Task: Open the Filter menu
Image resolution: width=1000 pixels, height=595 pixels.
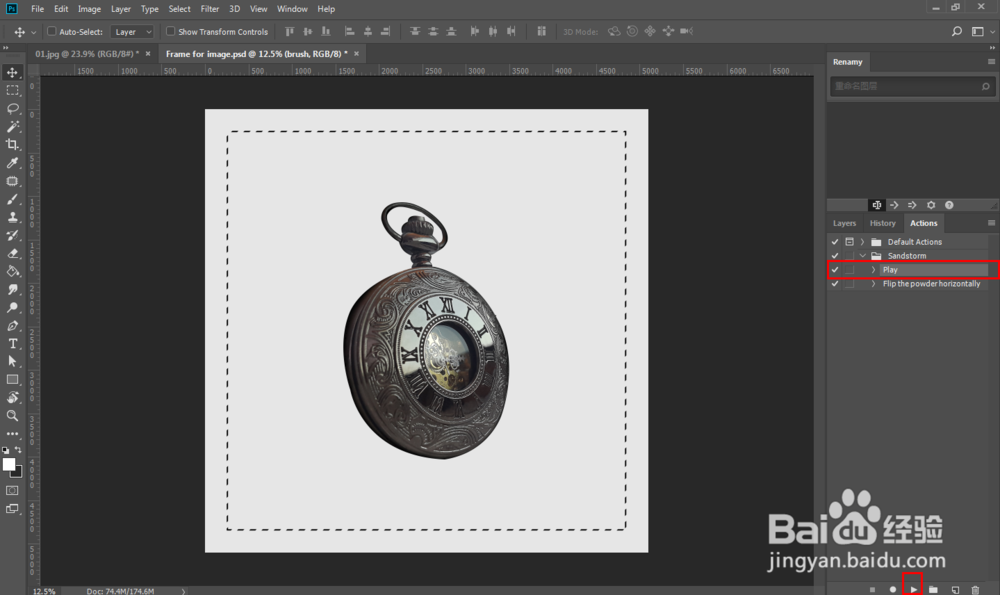Action: tap(210, 9)
